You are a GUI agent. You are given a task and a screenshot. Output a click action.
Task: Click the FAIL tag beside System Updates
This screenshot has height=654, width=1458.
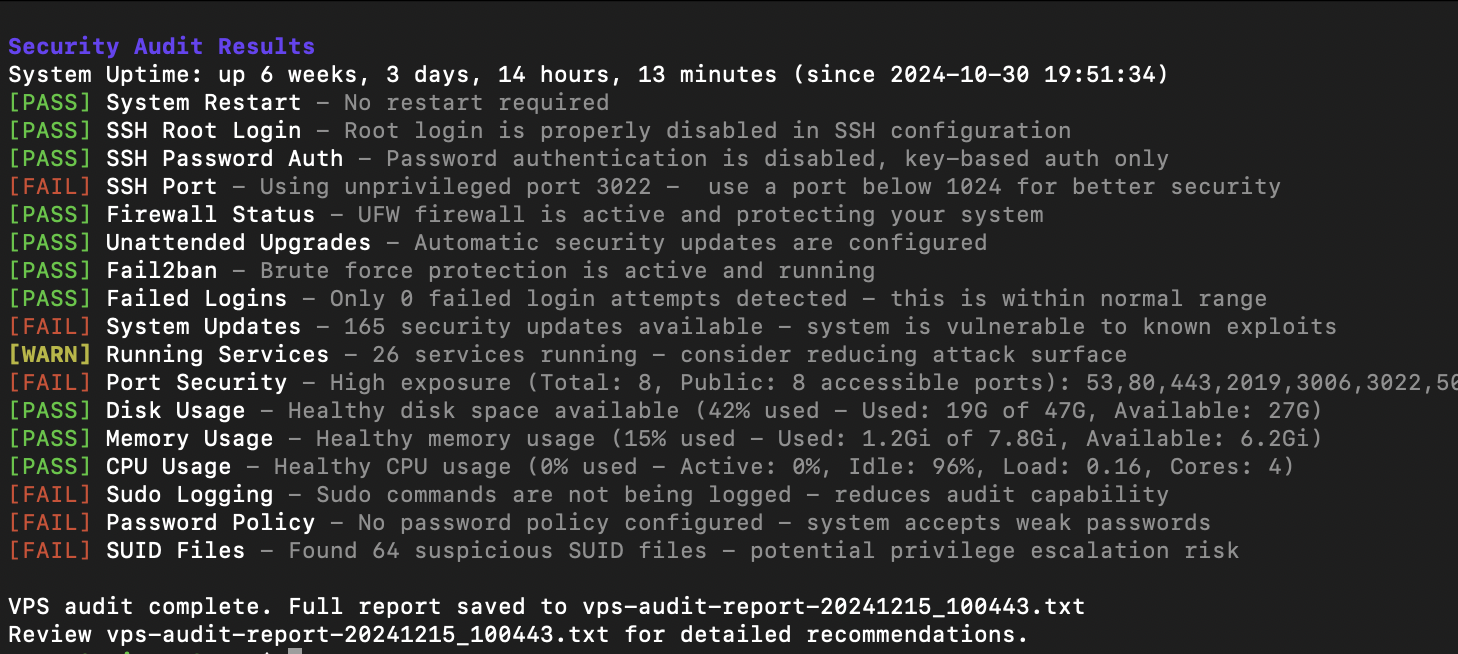point(50,326)
